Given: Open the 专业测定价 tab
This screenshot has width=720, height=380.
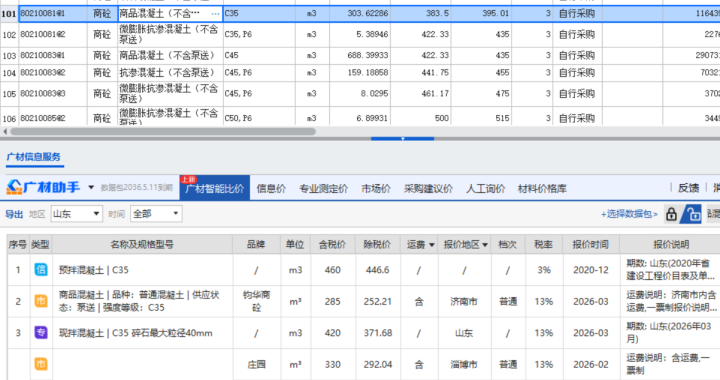Looking at the screenshot, I should point(323,189).
